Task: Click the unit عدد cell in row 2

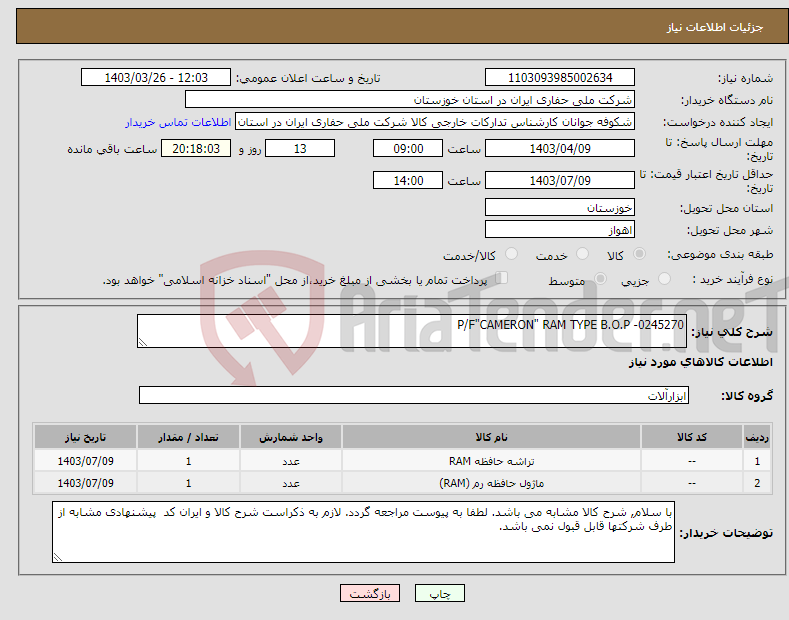Action: (x=291, y=483)
